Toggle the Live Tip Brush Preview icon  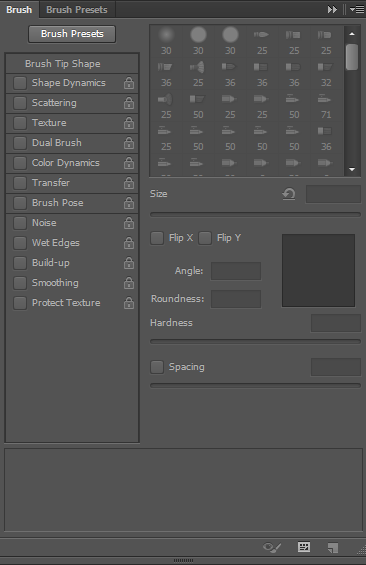272,548
